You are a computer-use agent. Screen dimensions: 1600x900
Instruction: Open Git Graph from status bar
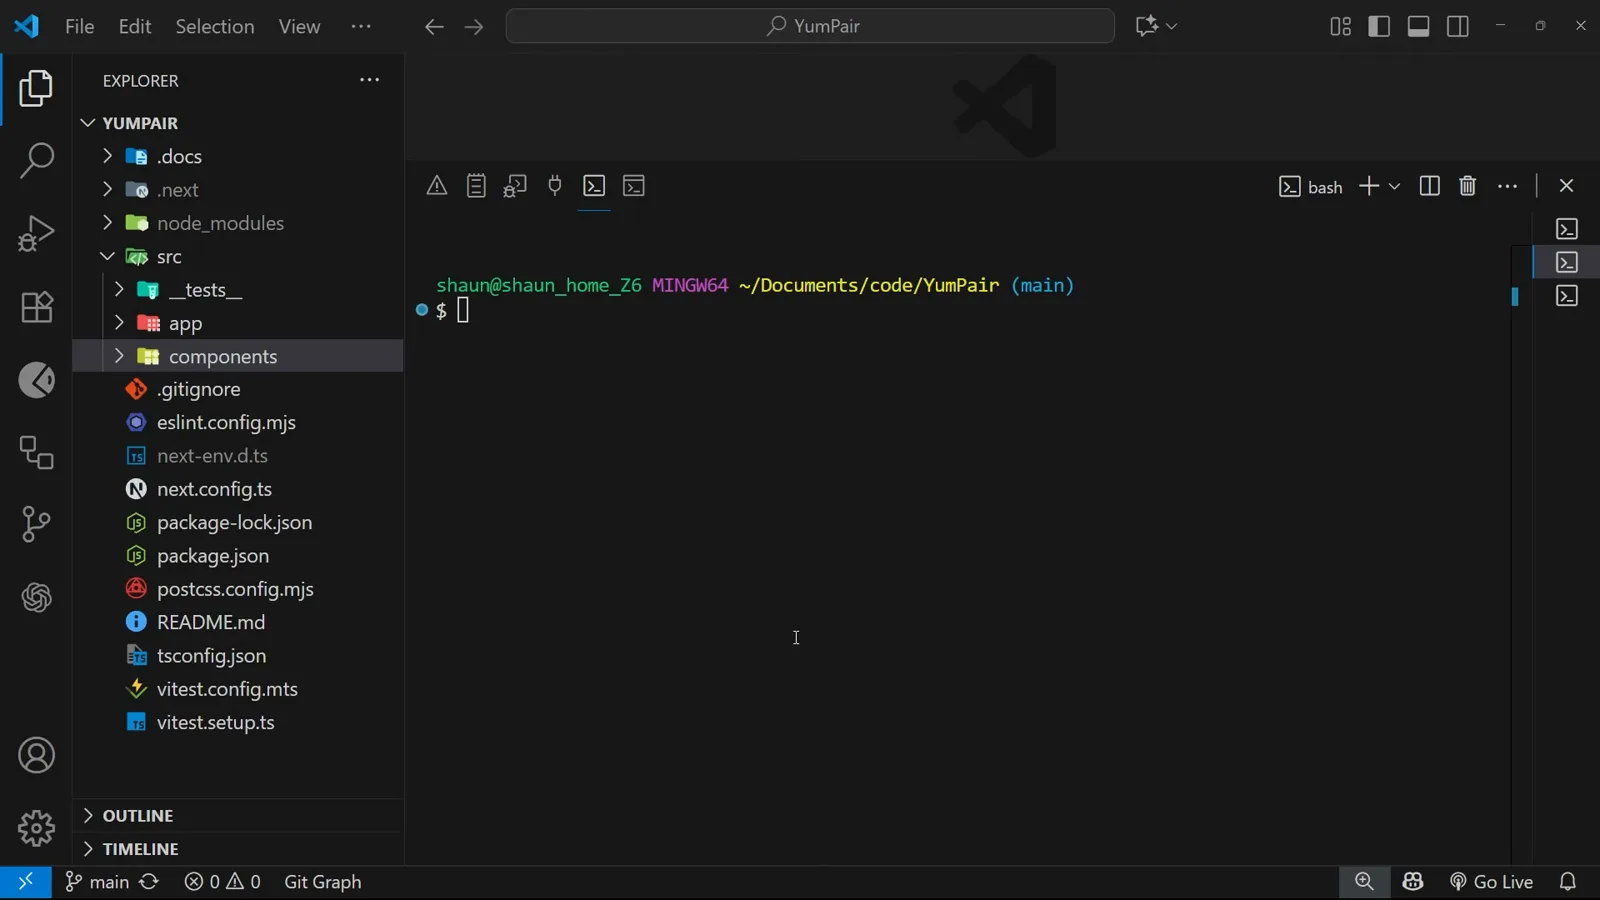coord(322,882)
